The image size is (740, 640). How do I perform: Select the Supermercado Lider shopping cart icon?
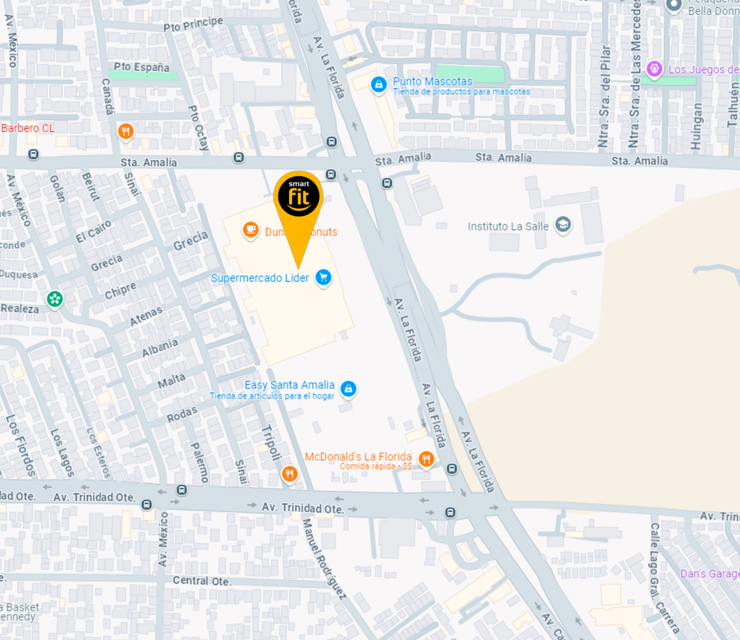coord(323,278)
